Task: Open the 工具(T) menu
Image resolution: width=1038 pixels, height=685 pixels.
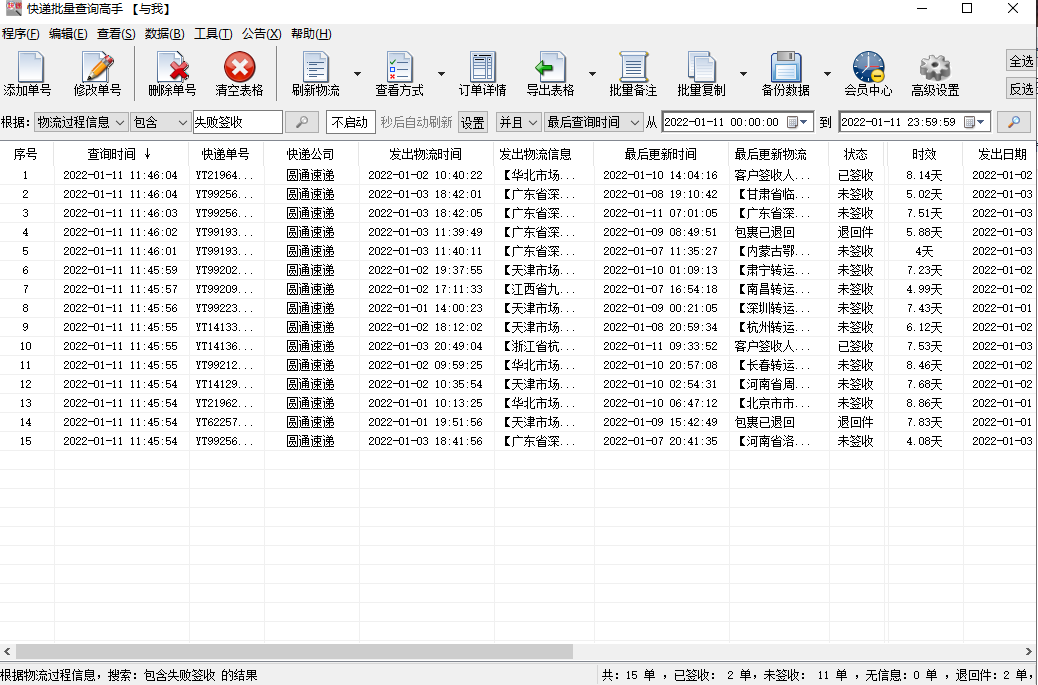Action: click(213, 33)
